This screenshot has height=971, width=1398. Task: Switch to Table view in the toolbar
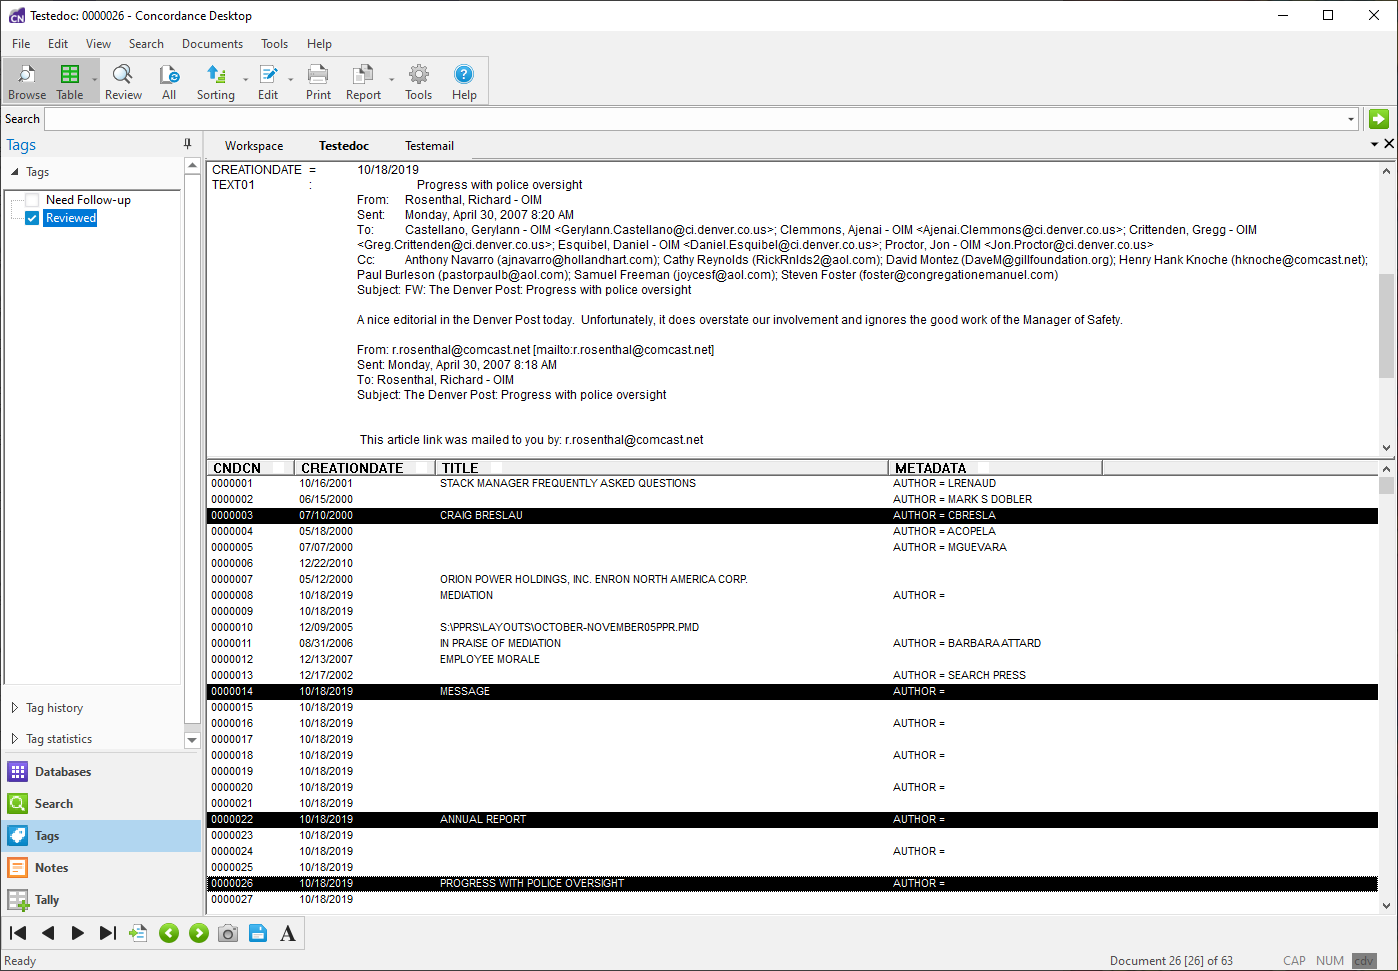70,81
